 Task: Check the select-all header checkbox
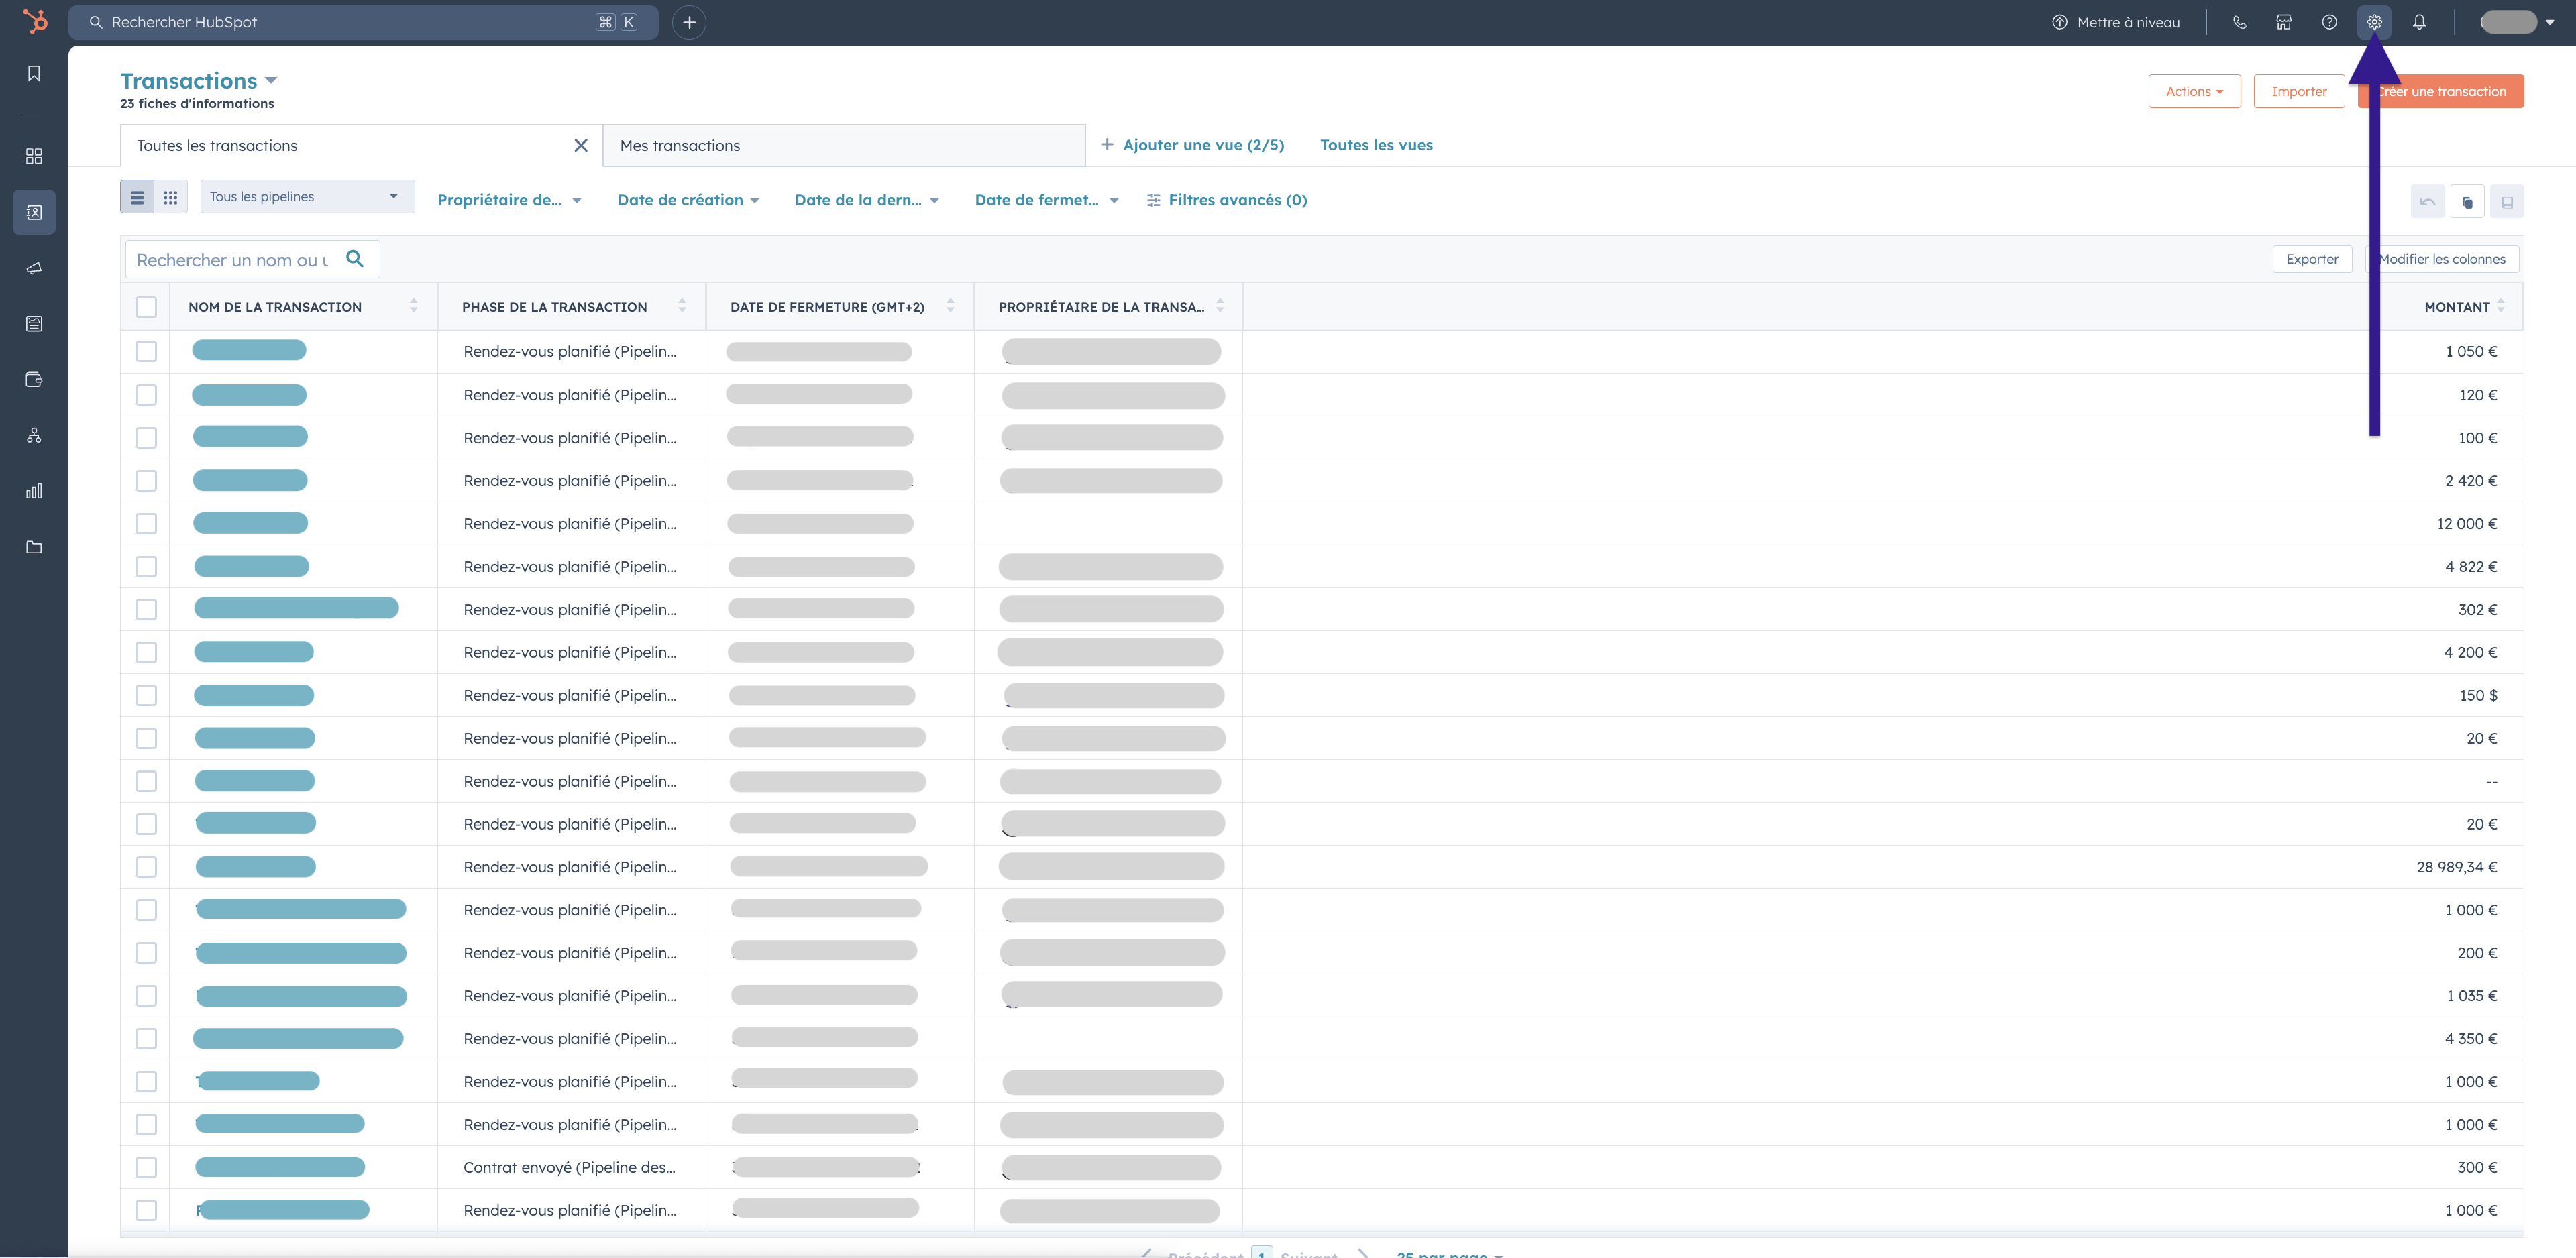point(146,307)
